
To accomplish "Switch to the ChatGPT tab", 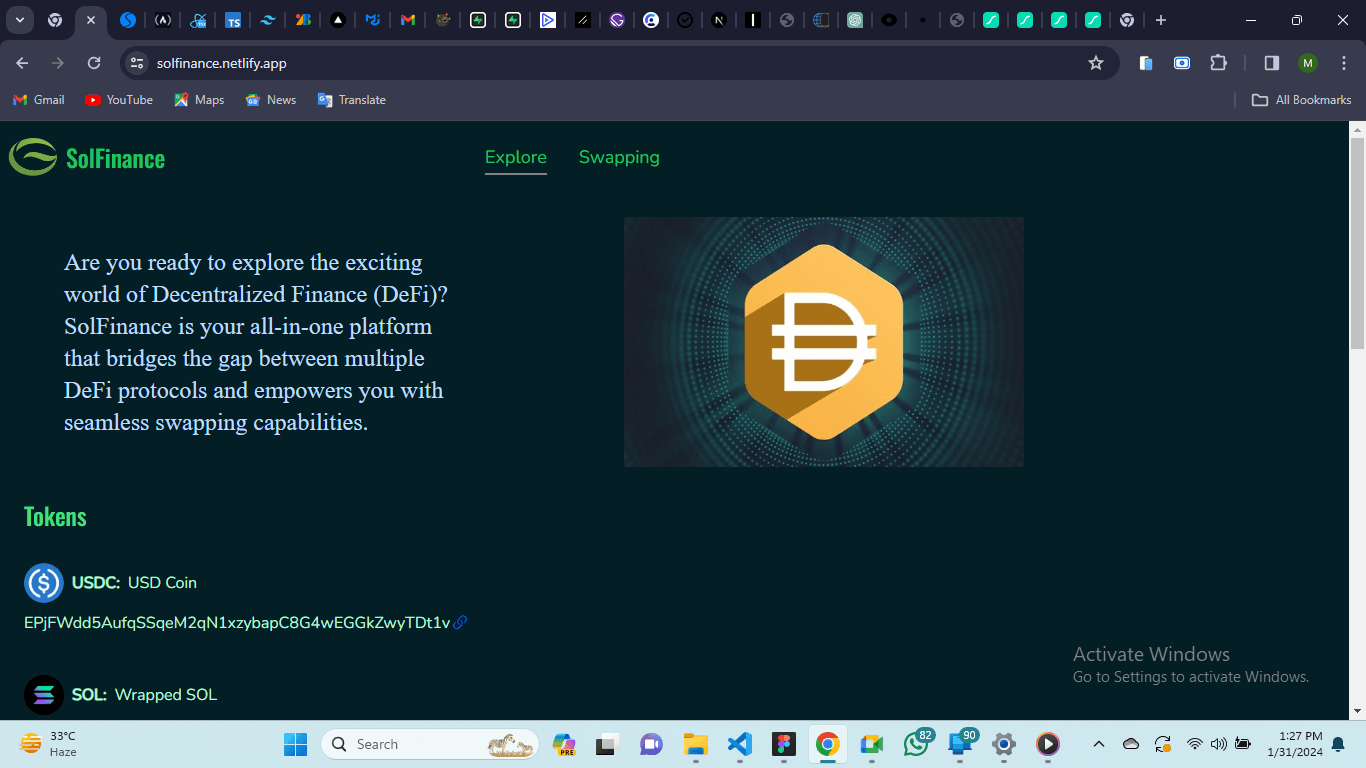I will pos(855,20).
